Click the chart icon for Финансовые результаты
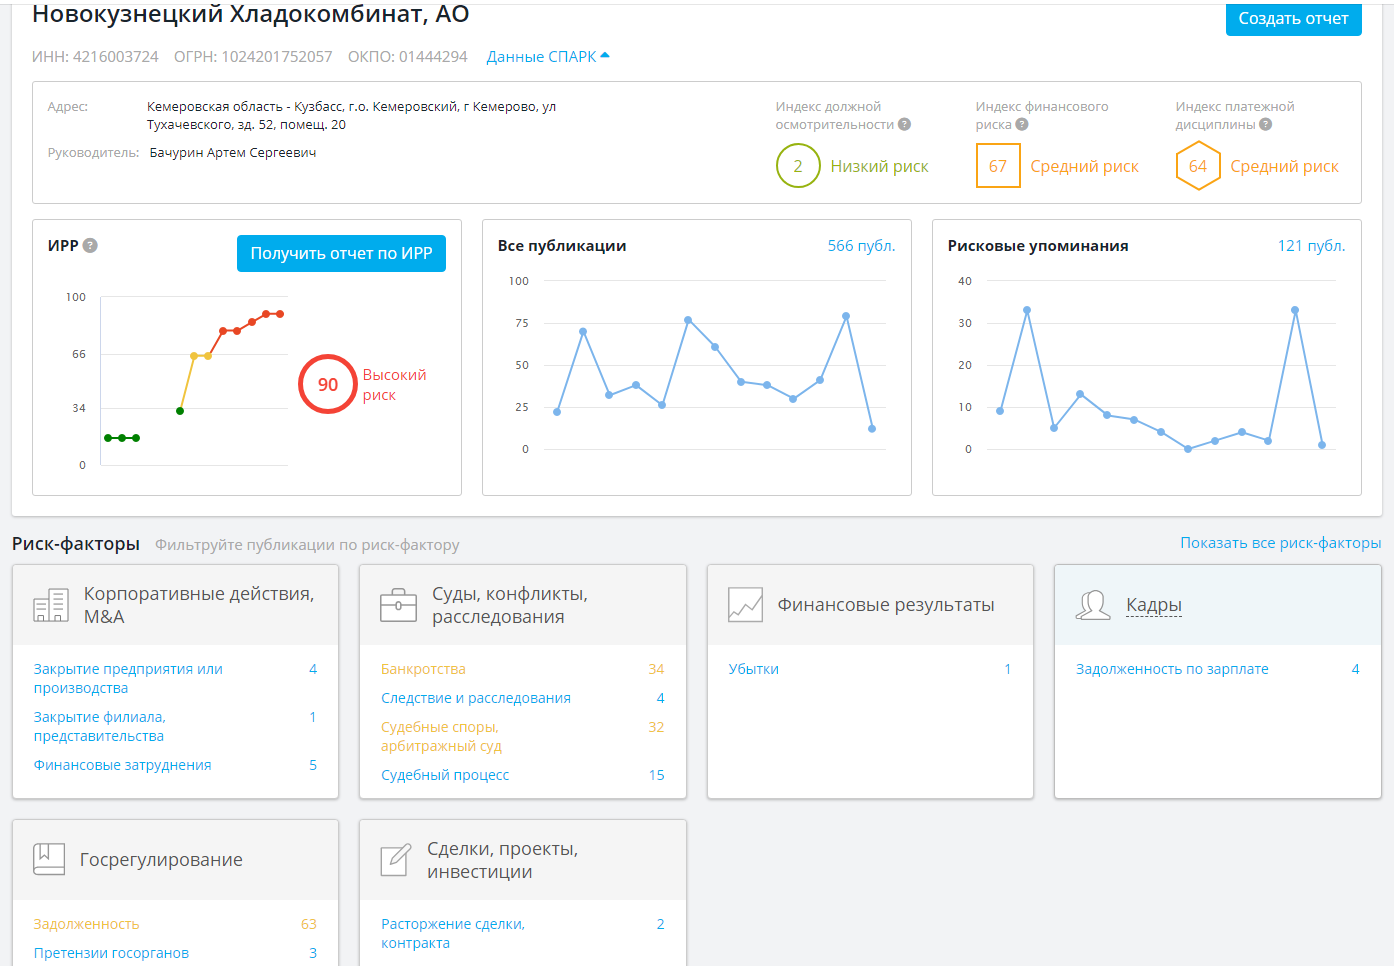Viewport: 1394px width, 966px height. 745,605
